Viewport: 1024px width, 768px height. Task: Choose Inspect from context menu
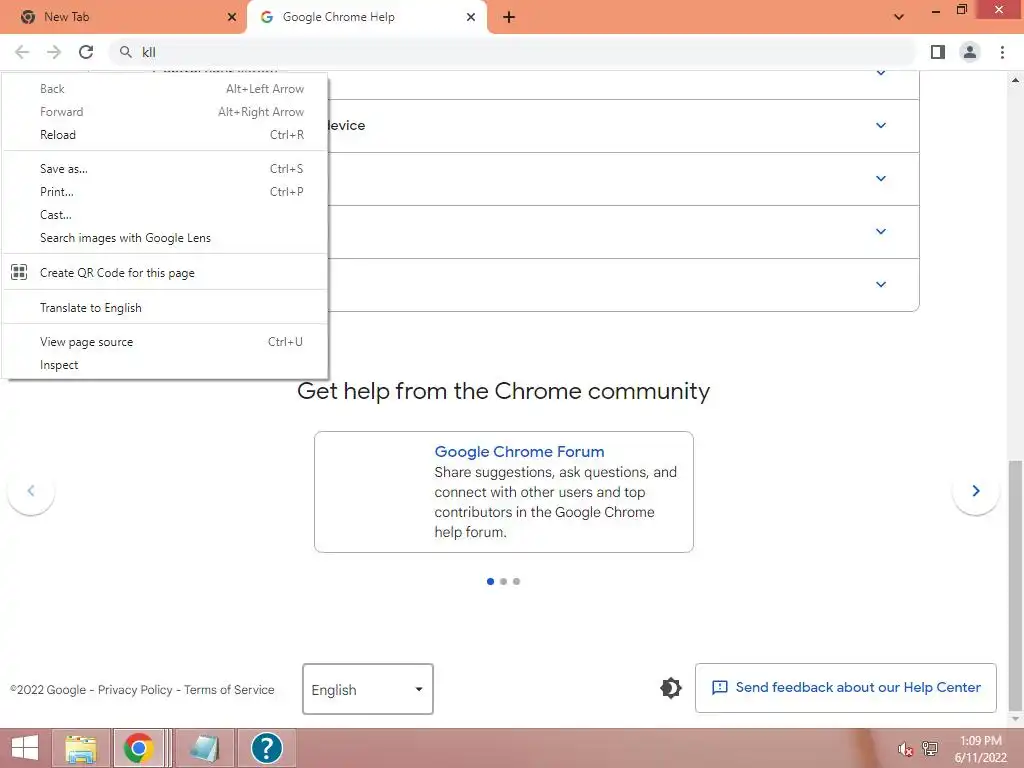pos(165,364)
